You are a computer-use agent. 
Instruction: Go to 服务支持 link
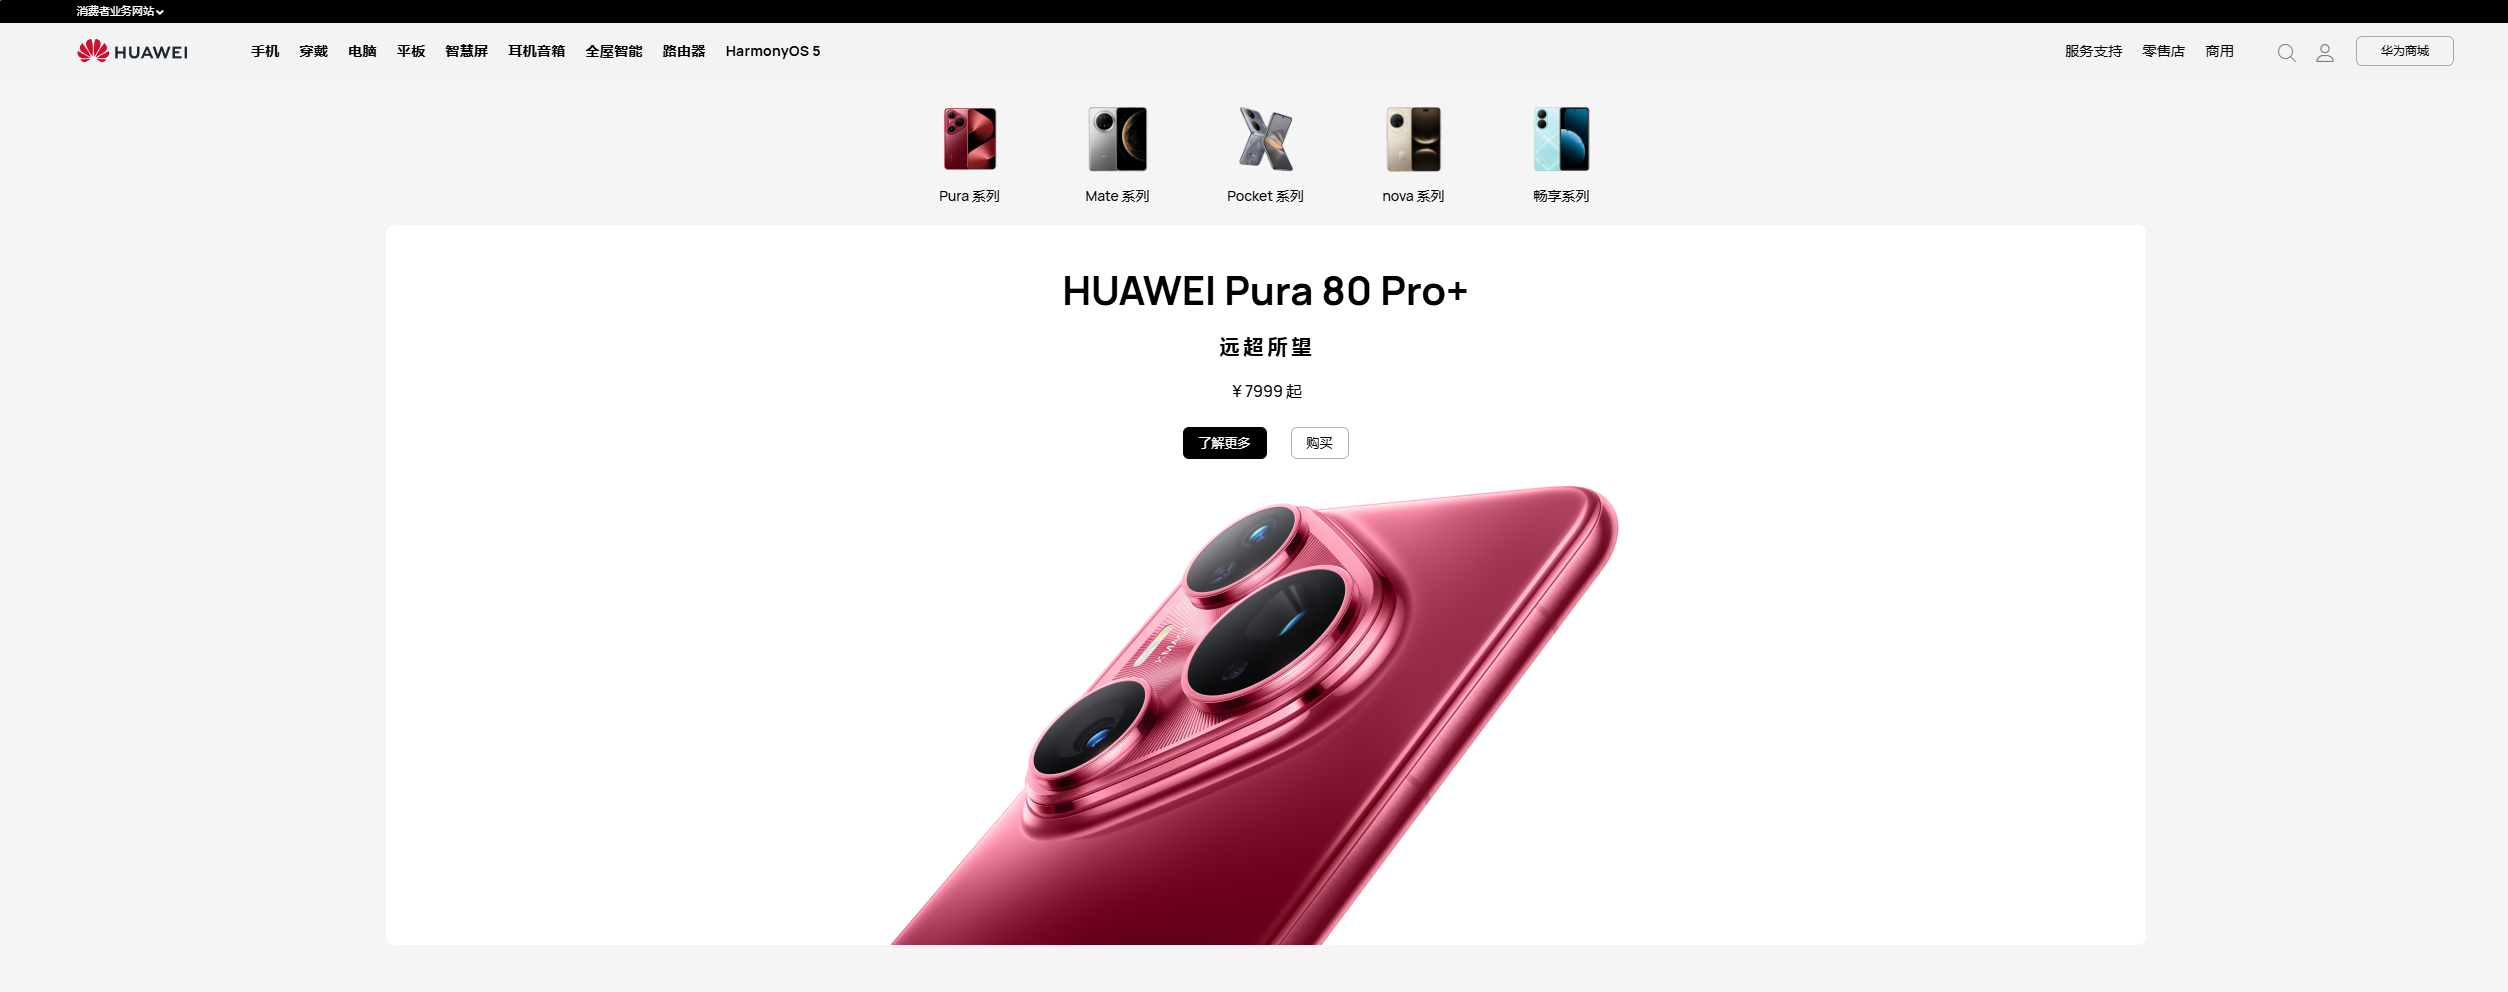[x=2093, y=51]
